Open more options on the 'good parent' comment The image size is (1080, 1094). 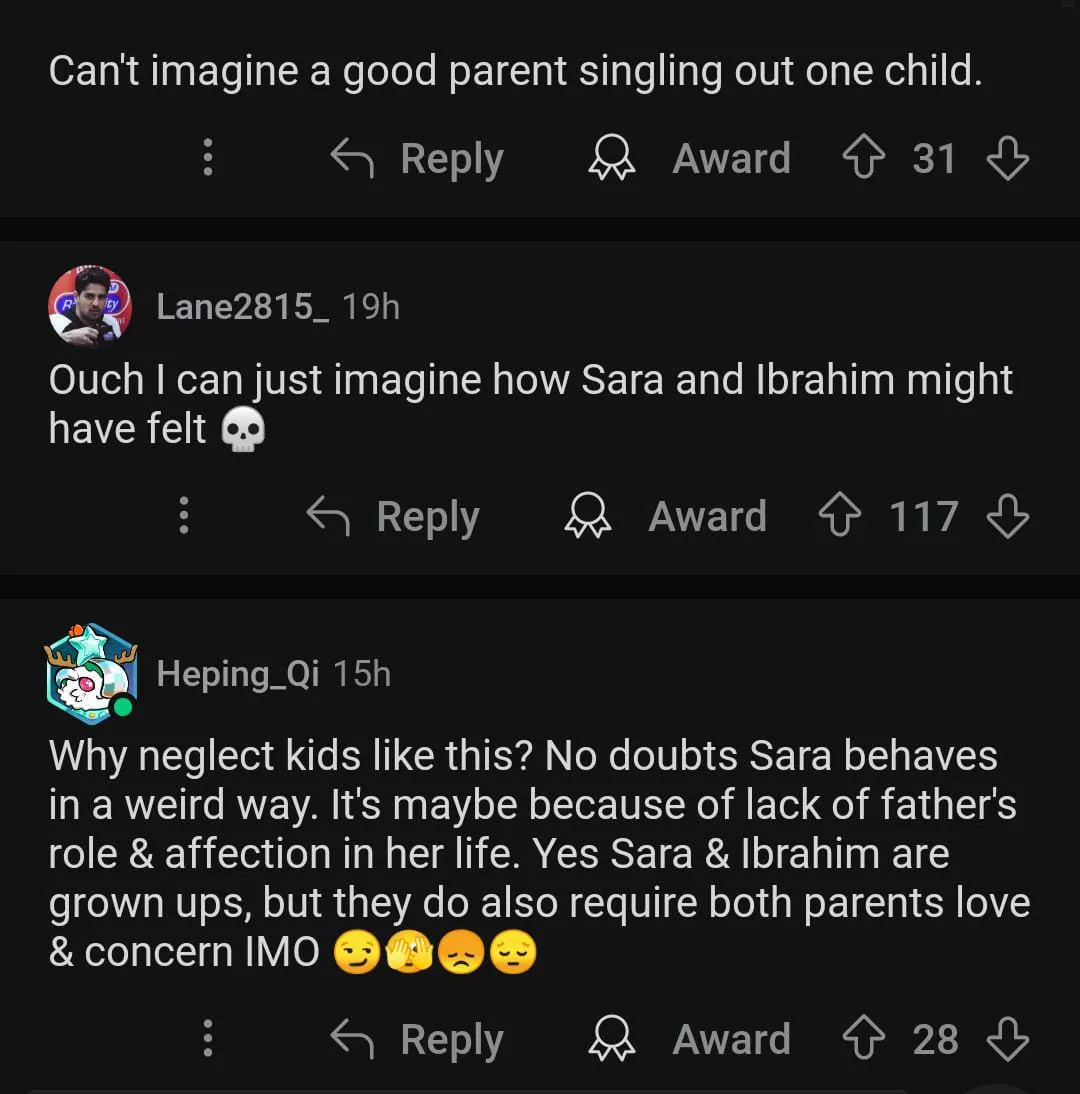(208, 159)
